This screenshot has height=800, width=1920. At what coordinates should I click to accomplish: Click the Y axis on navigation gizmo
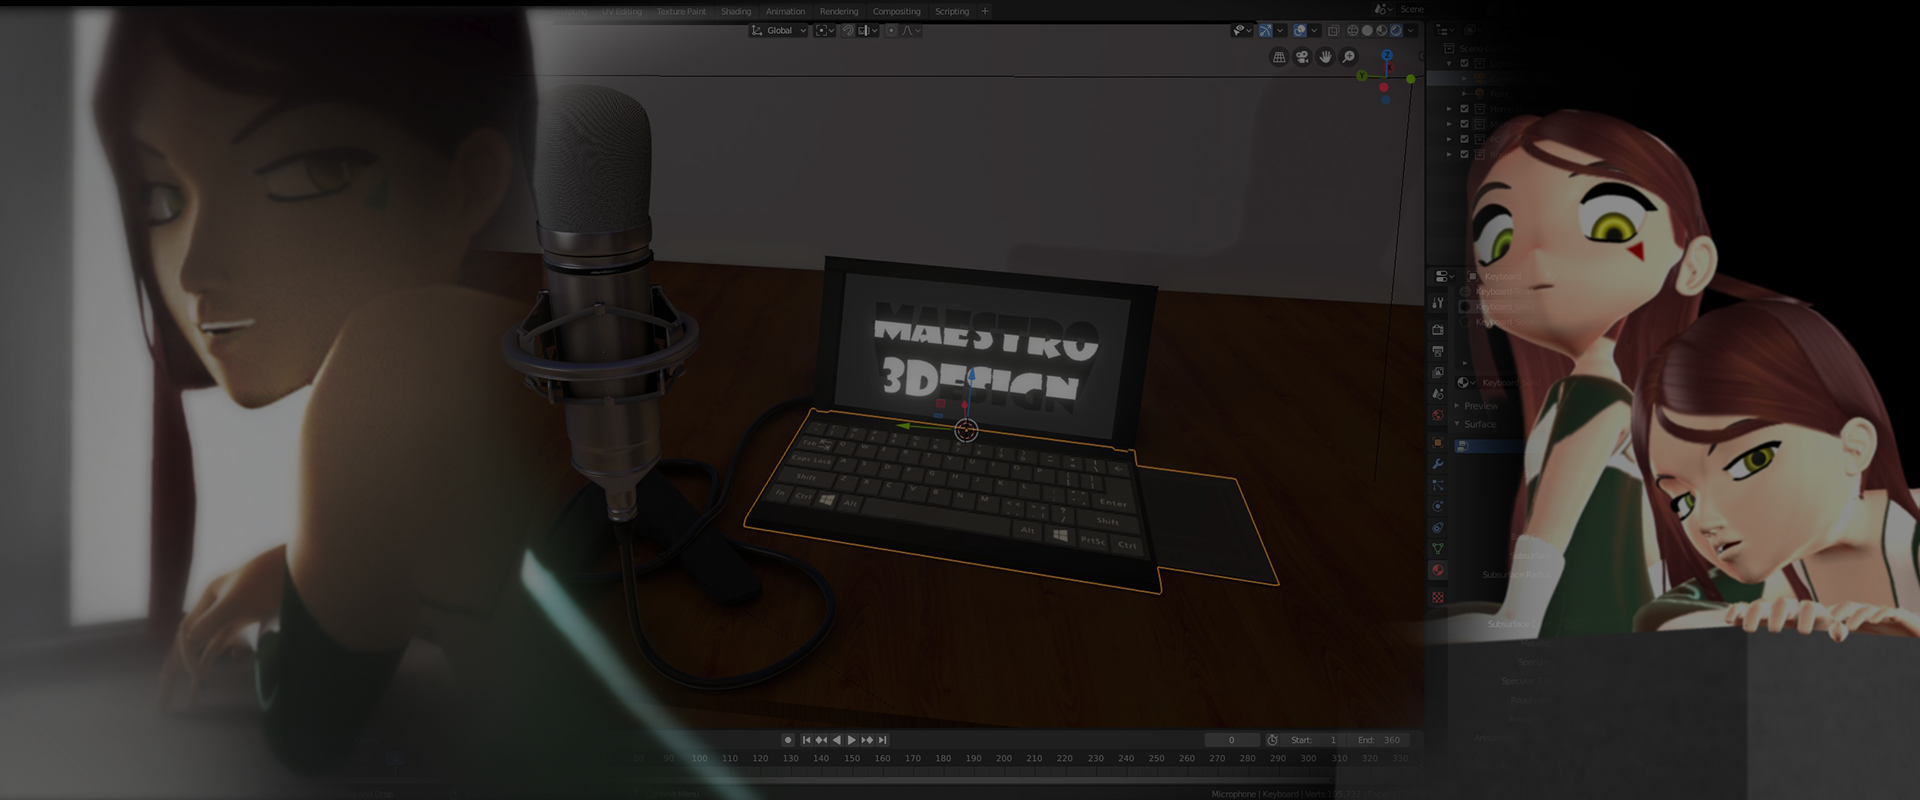tap(1362, 76)
